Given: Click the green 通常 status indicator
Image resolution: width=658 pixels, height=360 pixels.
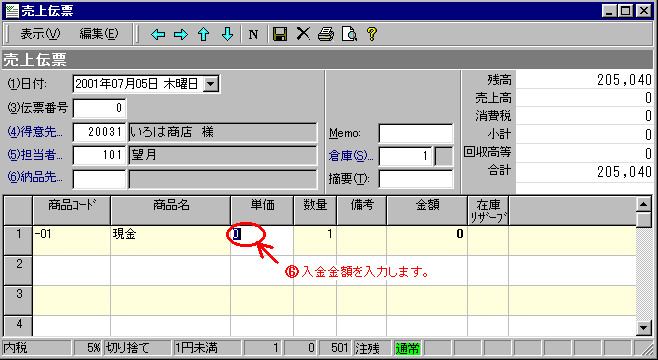Looking at the screenshot, I should (x=407, y=348).
